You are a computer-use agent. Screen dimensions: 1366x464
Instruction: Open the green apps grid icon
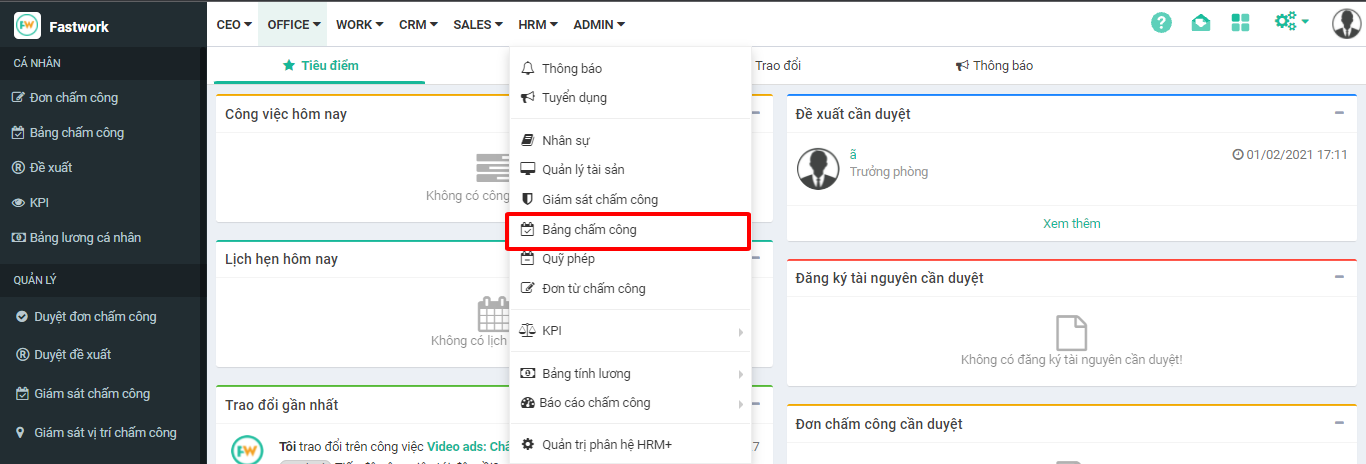[1241, 23]
